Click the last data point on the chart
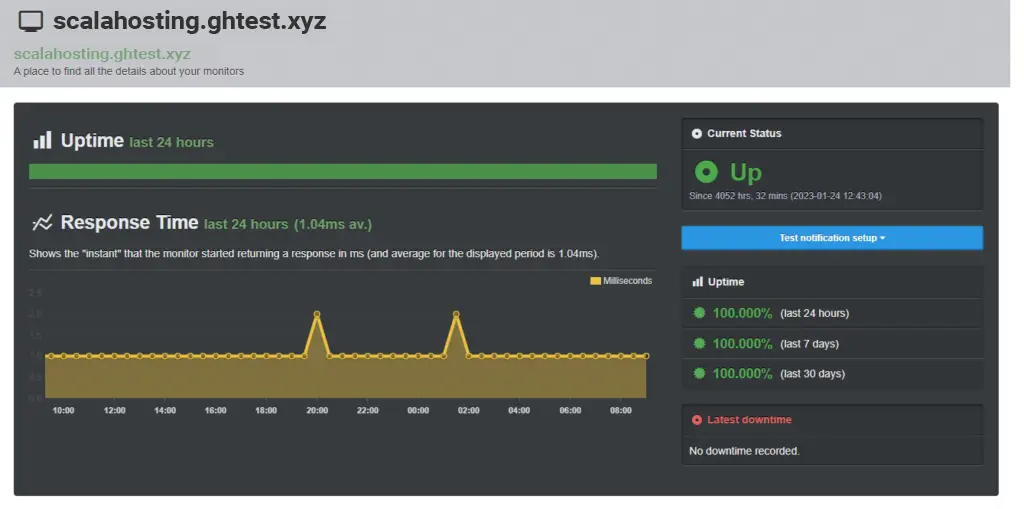Viewport: 1024px width, 509px height. 646,356
